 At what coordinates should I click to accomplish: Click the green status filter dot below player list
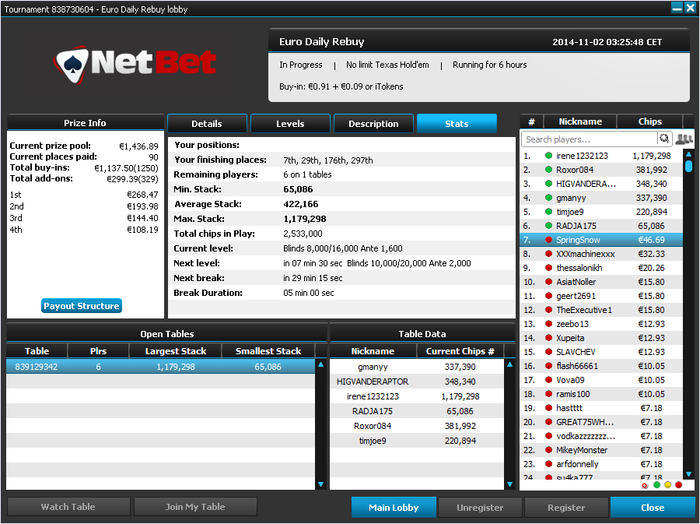[x=657, y=485]
